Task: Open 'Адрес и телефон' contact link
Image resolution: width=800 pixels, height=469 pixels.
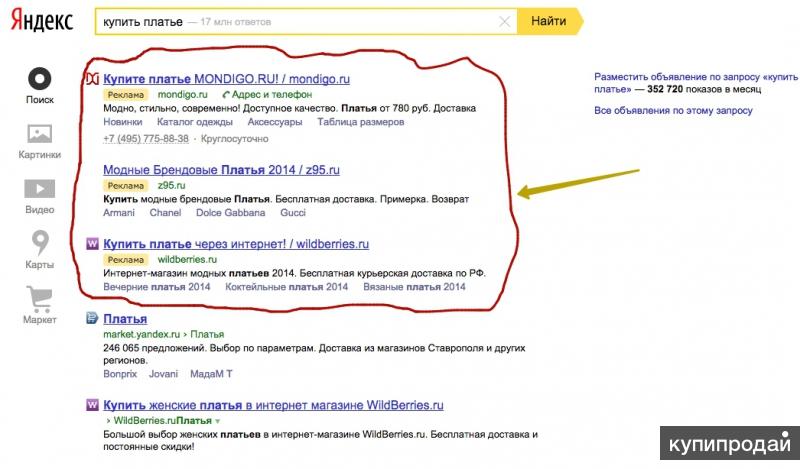Action: pyautogui.click(x=267, y=94)
